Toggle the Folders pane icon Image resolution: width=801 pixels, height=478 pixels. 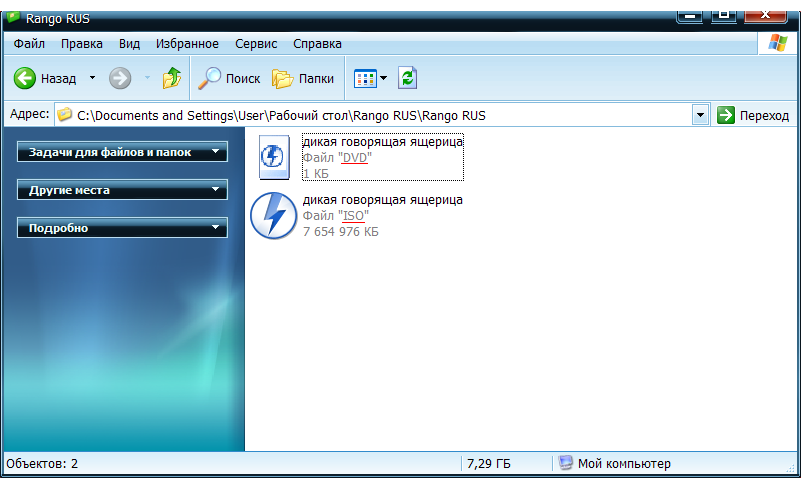(282, 79)
